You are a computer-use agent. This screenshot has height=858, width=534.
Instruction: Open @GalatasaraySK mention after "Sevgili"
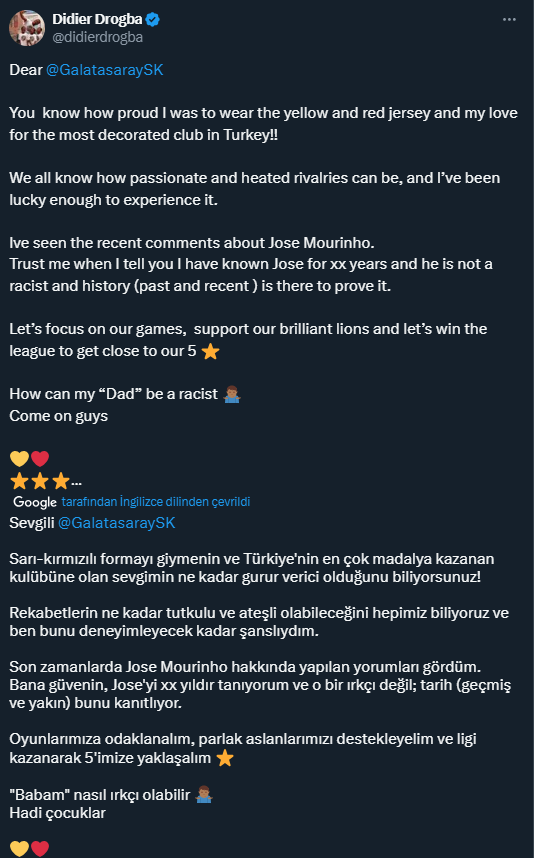(x=117, y=523)
